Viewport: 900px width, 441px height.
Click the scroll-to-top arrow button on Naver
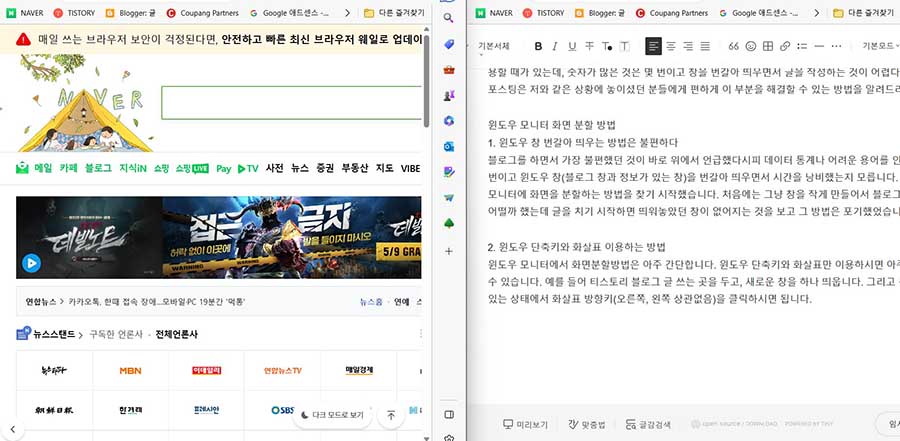(x=391, y=415)
